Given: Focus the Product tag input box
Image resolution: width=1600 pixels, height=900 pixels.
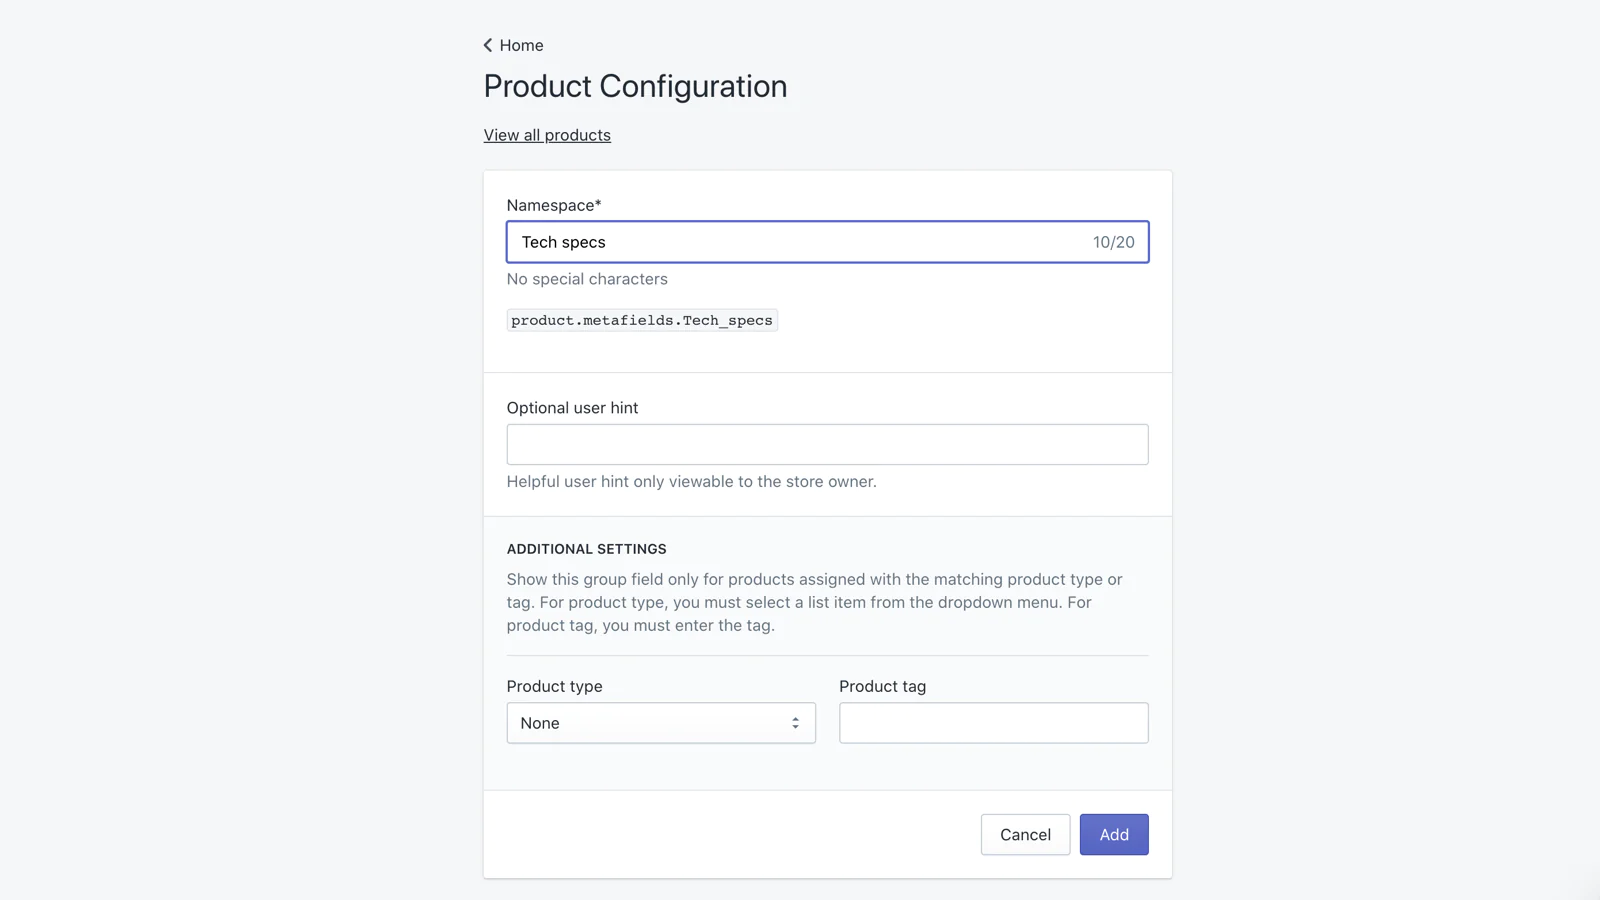Looking at the screenshot, I should tap(993, 723).
